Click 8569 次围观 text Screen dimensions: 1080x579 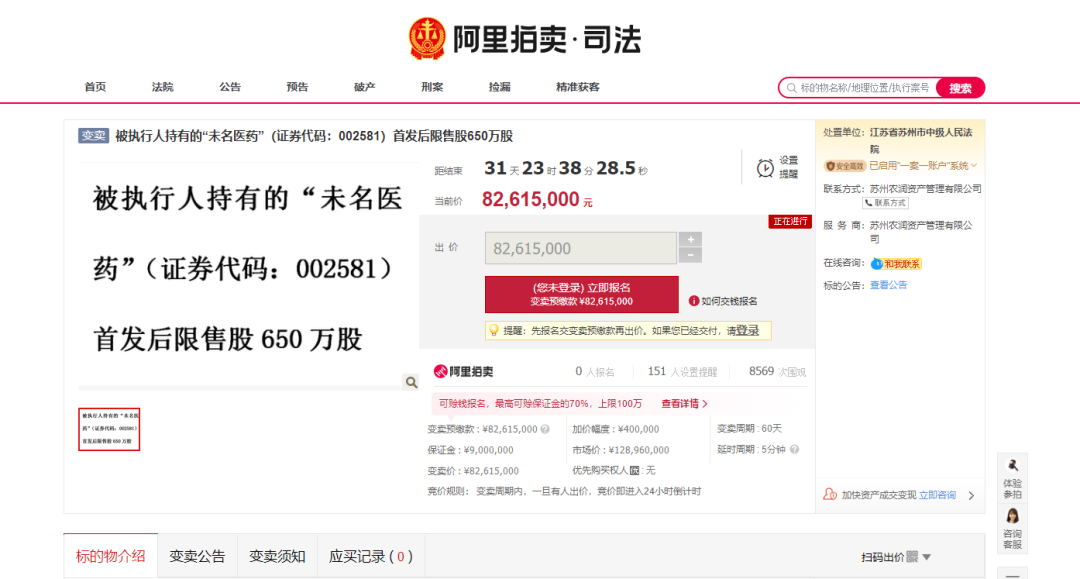(777, 372)
